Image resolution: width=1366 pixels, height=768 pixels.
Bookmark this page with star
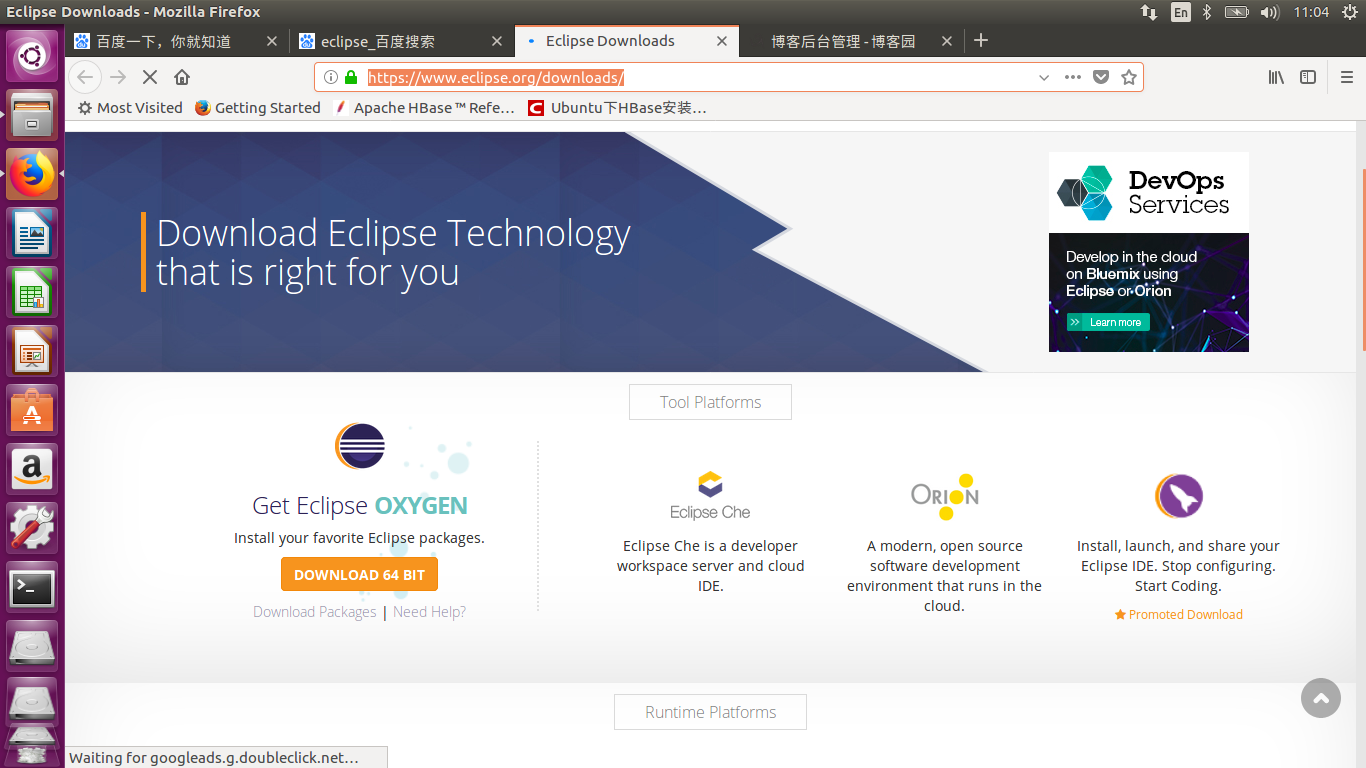(1129, 77)
